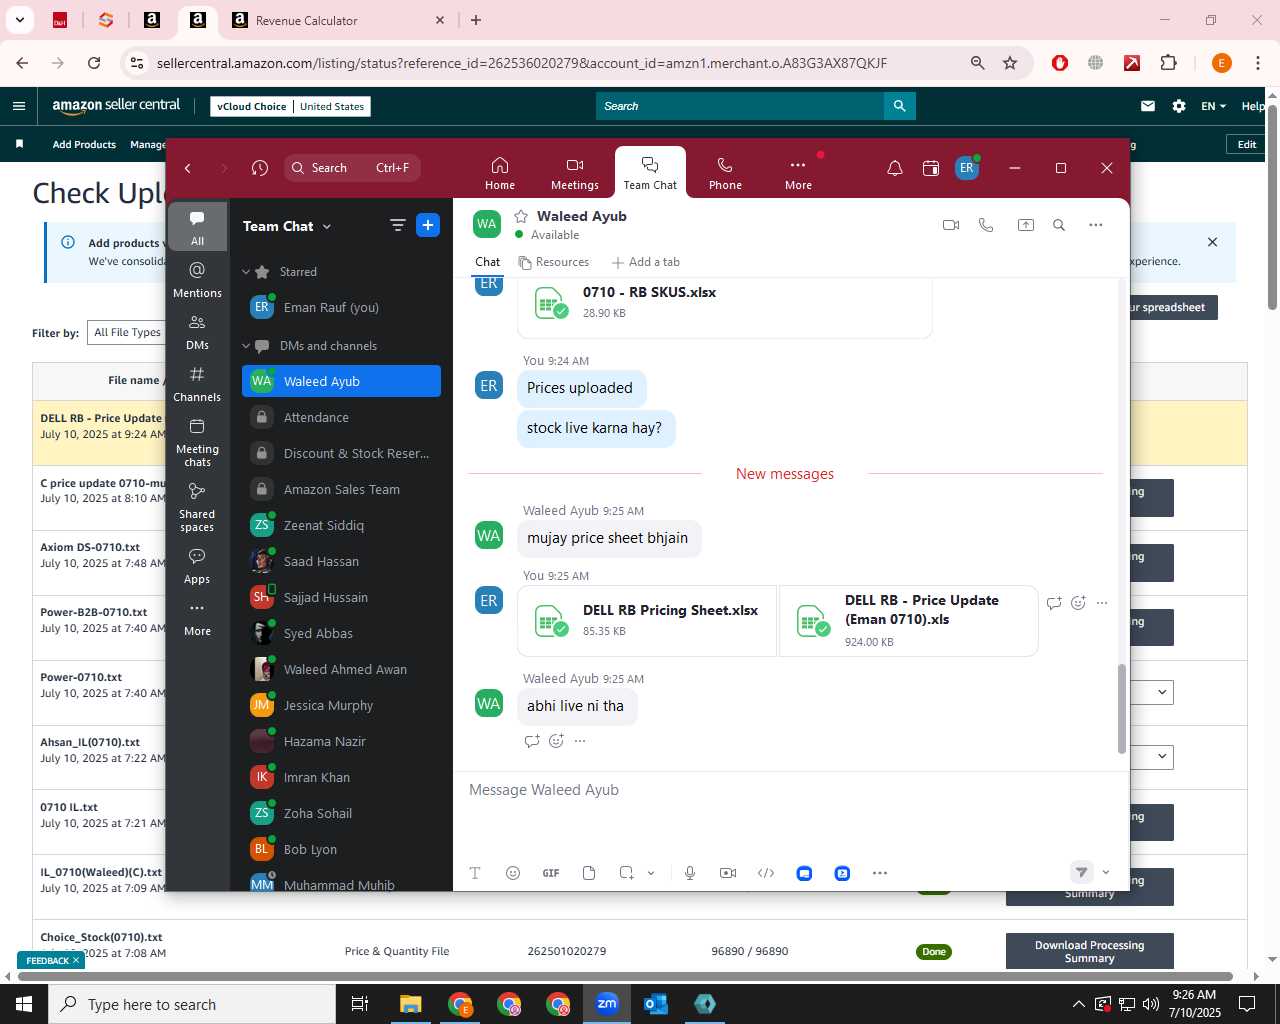Add reaction to abhi live ni tha message
Viewport: 1280px width, 1024px height.
click(556, 741)
